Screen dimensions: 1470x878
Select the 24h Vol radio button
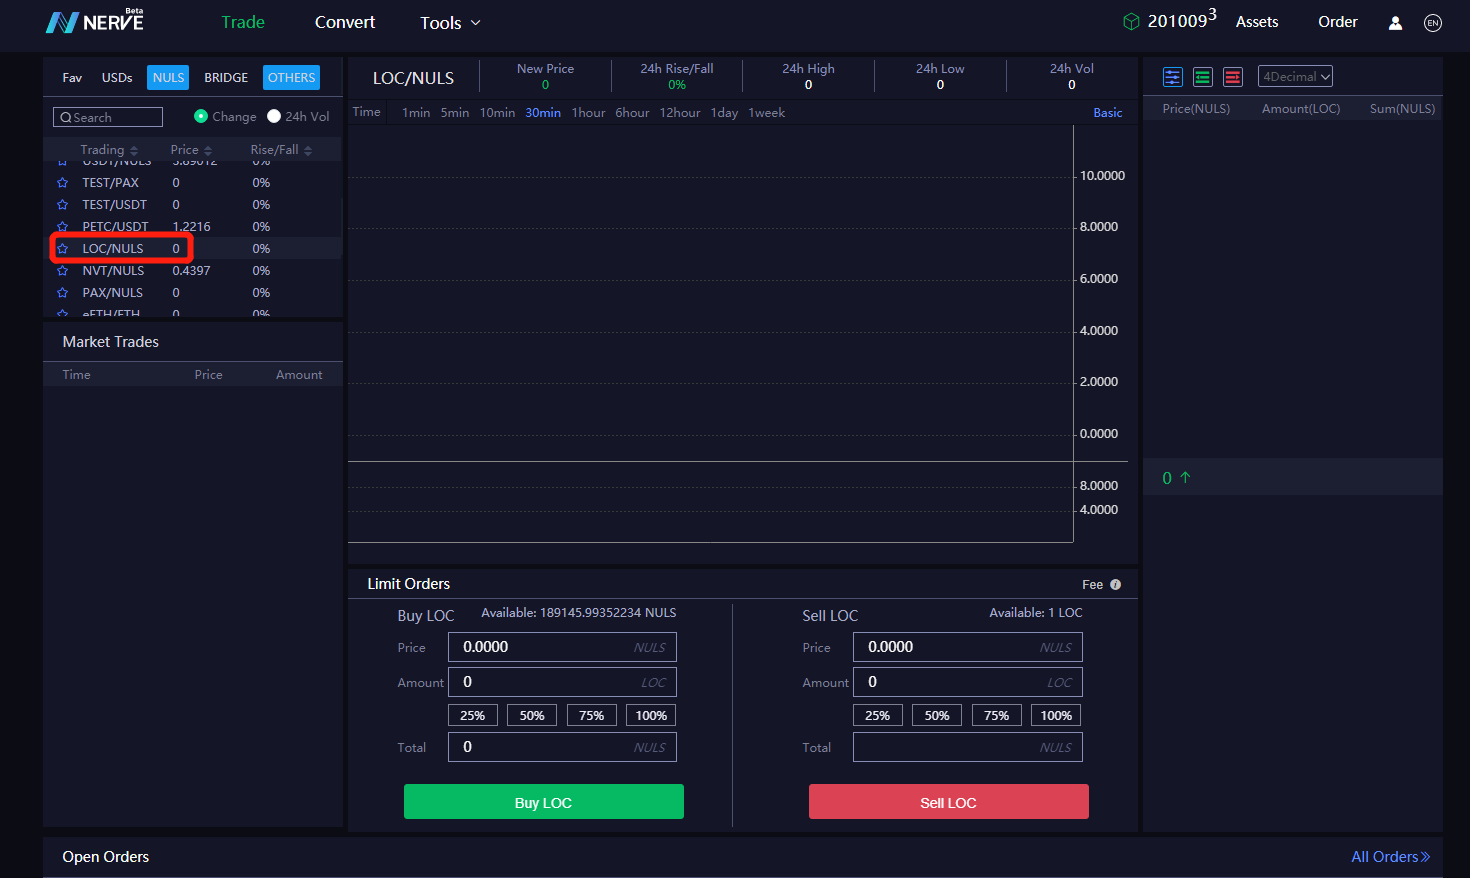(274, 116)
